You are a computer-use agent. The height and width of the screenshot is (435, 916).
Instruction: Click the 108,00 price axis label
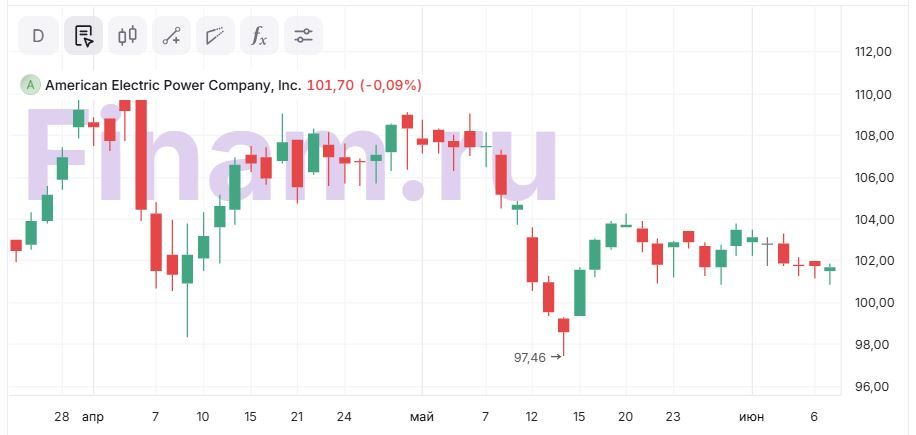pos(874,136)
